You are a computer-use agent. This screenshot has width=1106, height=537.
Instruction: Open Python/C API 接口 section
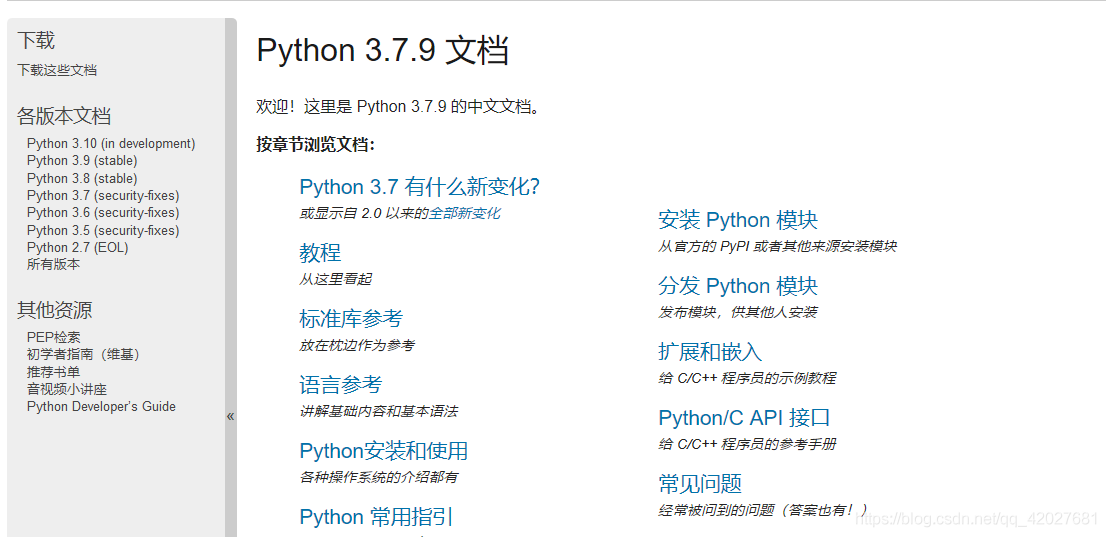coord(744,418)
